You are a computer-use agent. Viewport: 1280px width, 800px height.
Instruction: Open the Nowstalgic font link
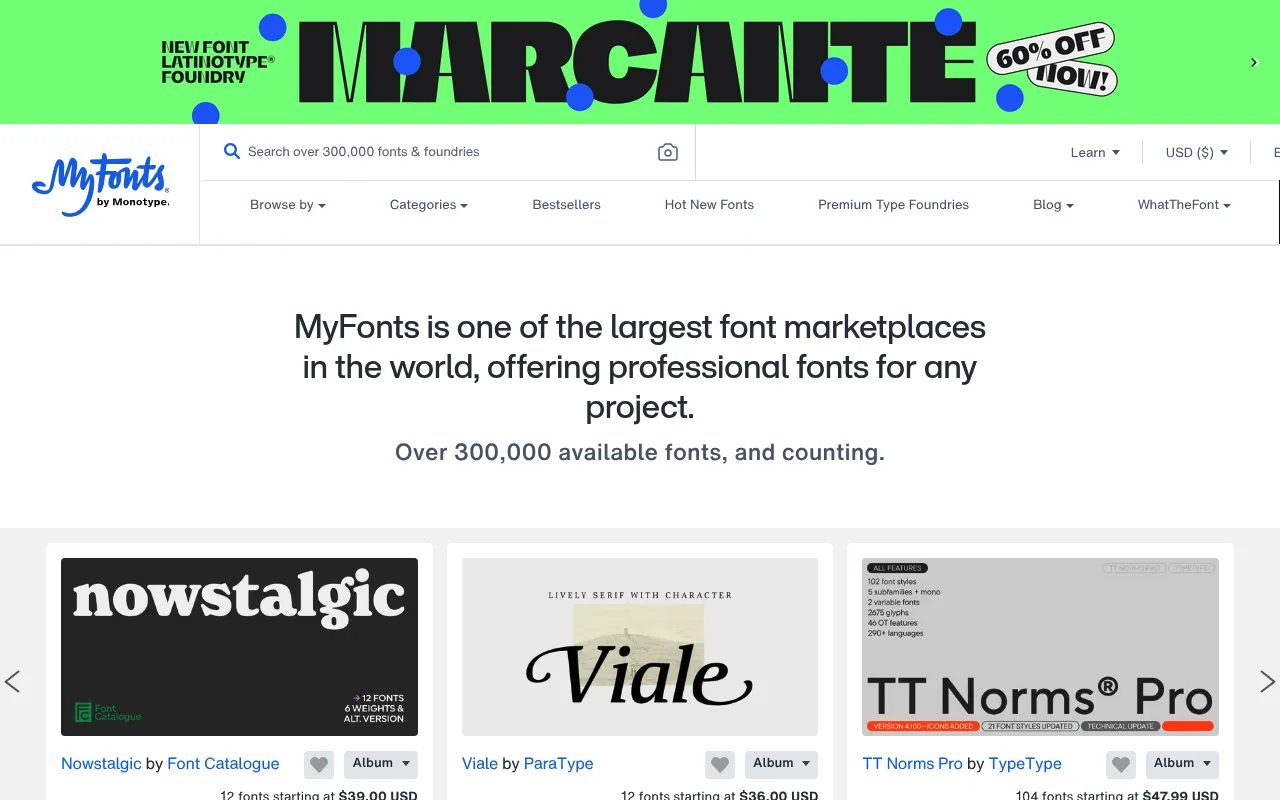[x=101, y=764]
